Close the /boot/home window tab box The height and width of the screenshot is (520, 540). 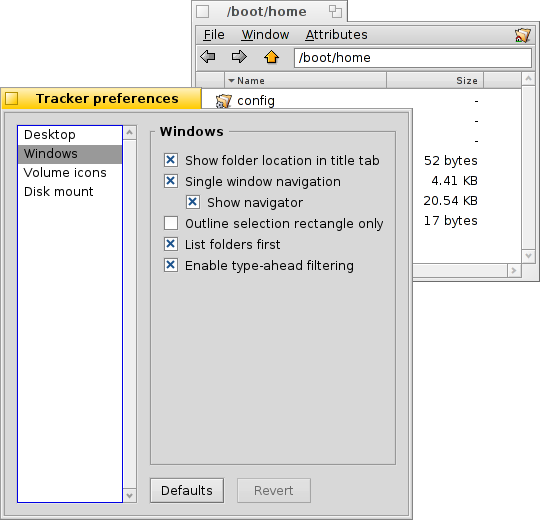(202, 11)
